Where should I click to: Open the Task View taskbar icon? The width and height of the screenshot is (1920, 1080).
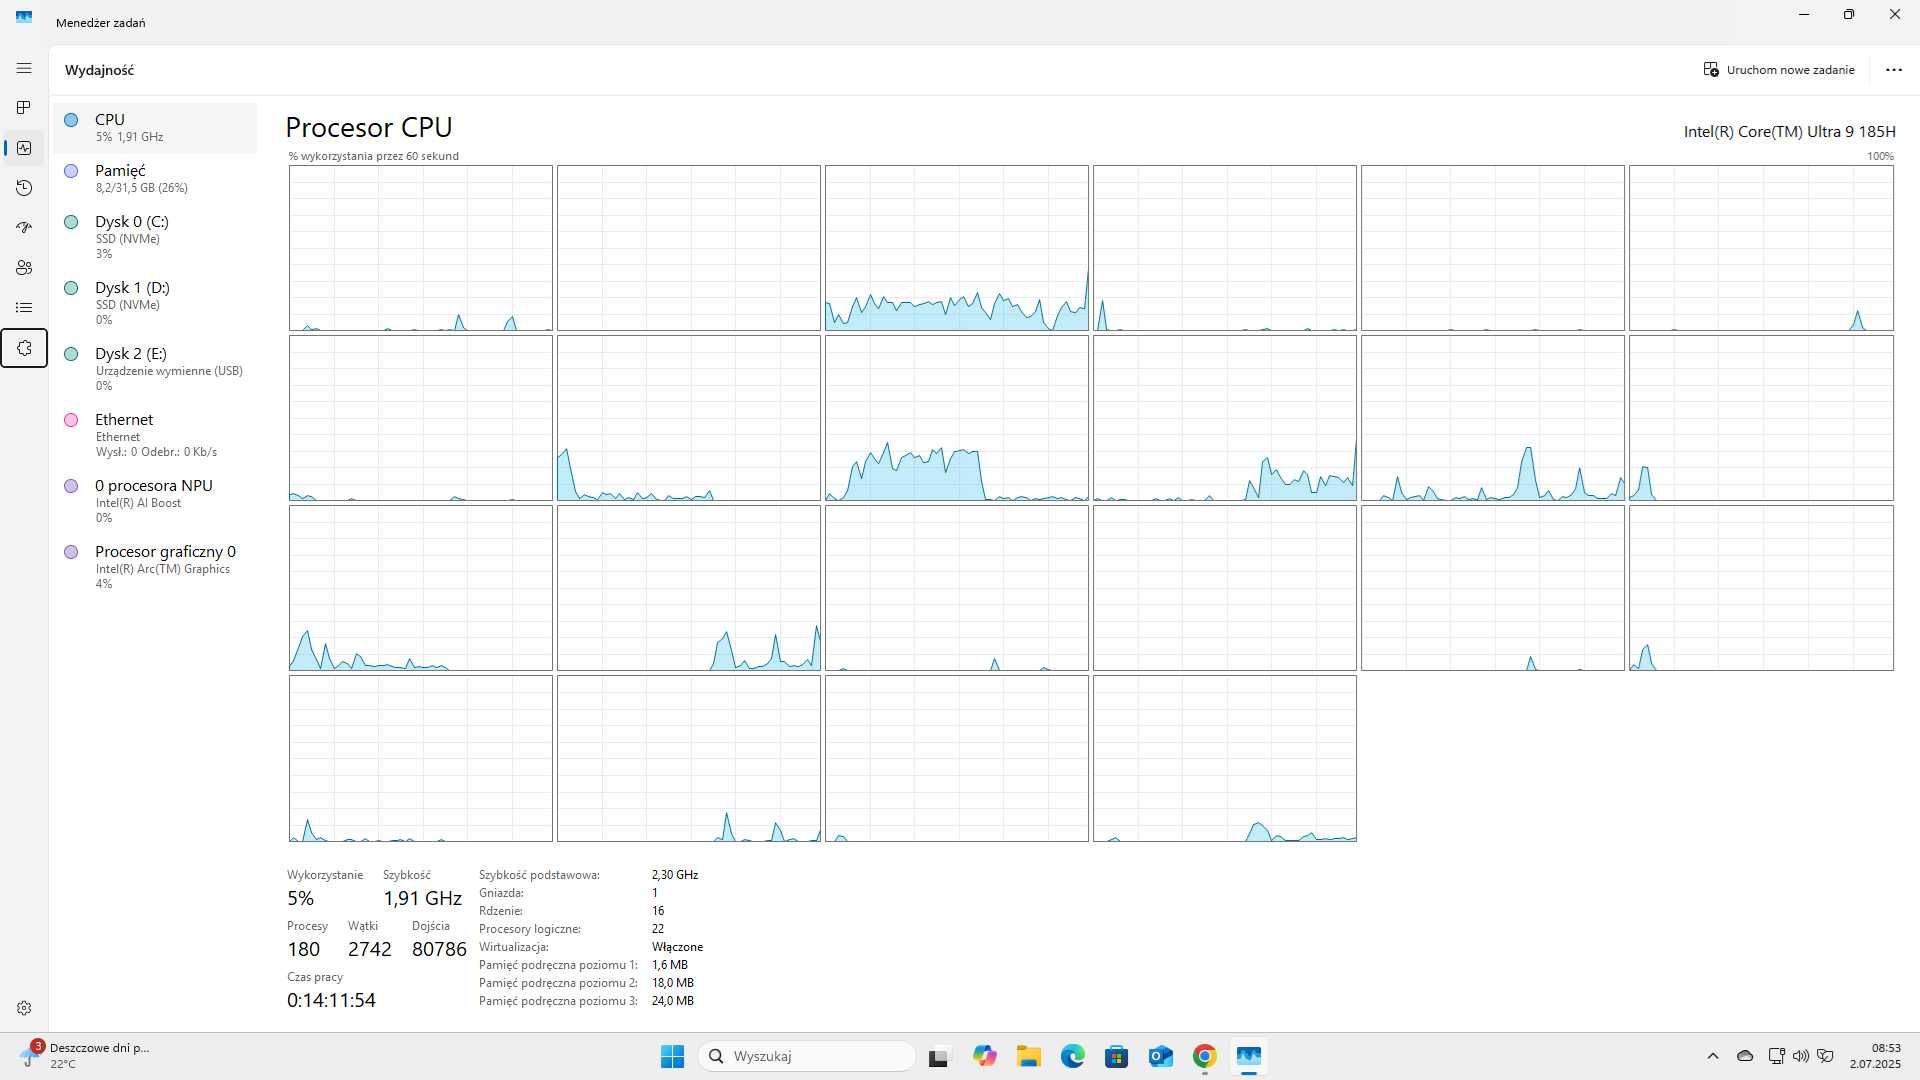click(938, 1056)
